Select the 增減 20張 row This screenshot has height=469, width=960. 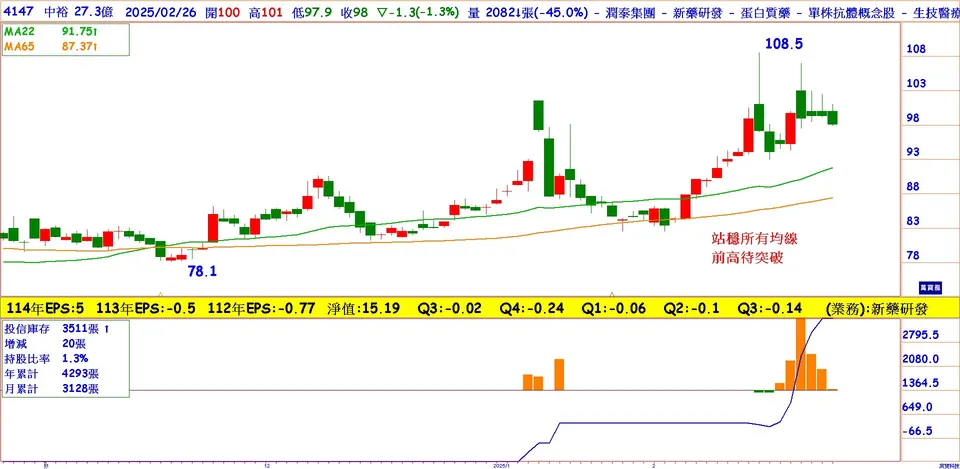tap(43, 344)
